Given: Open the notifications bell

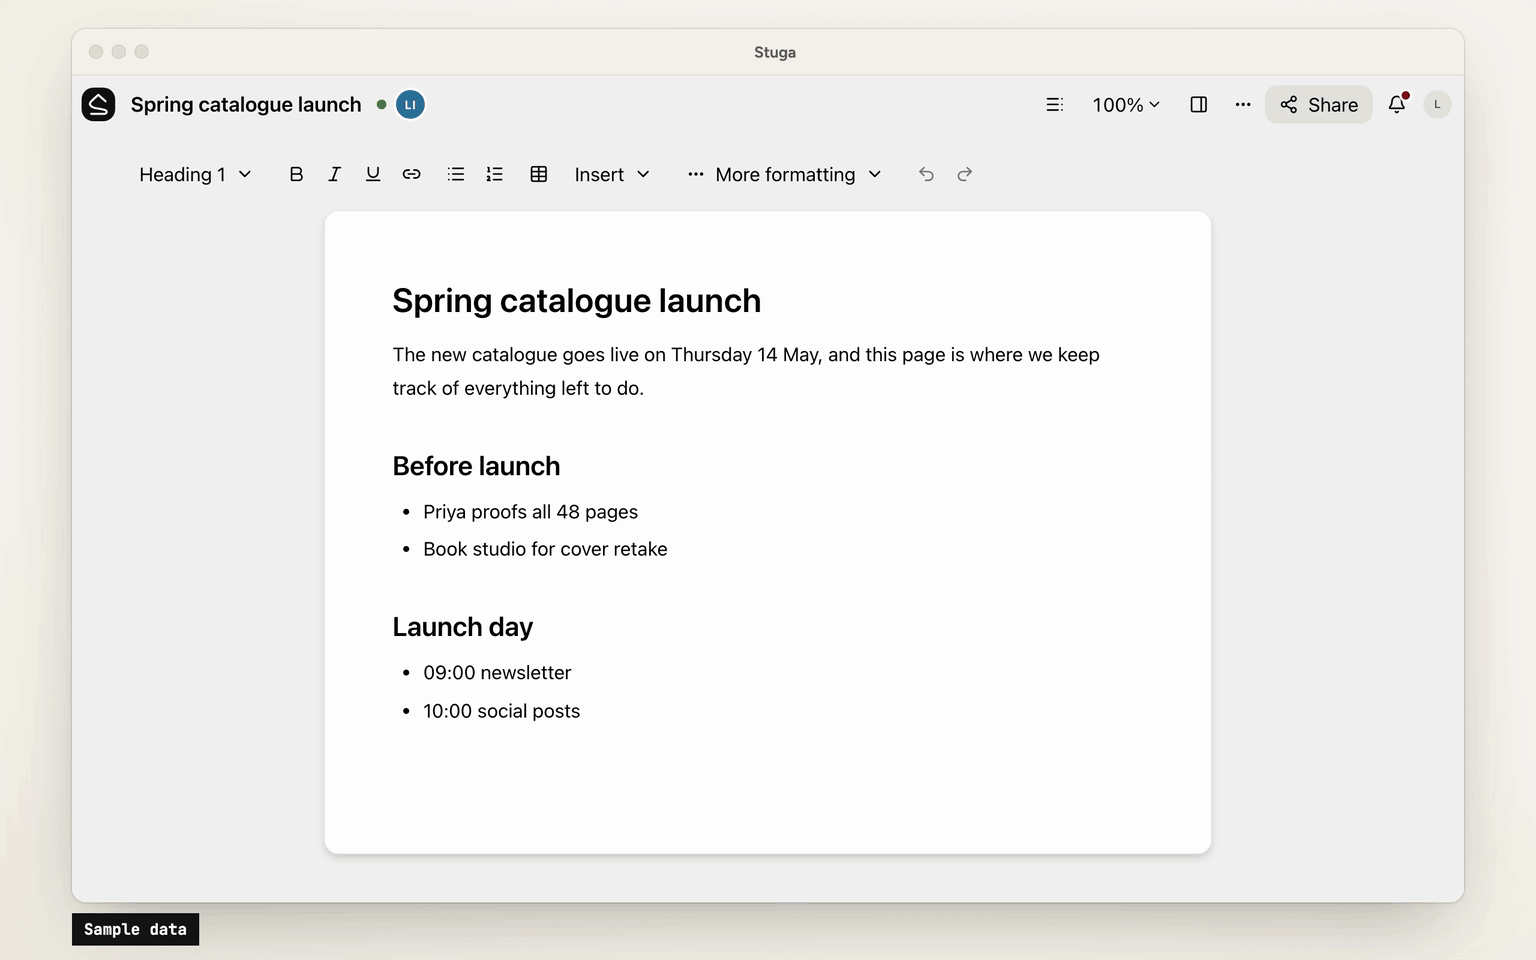Looking at the screenshot, I should 1397,105.
